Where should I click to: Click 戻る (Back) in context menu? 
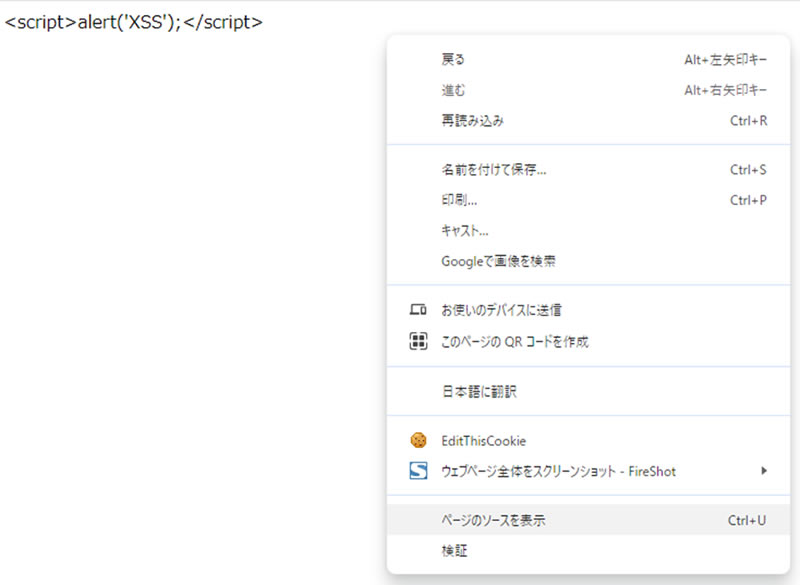(588, 60)
